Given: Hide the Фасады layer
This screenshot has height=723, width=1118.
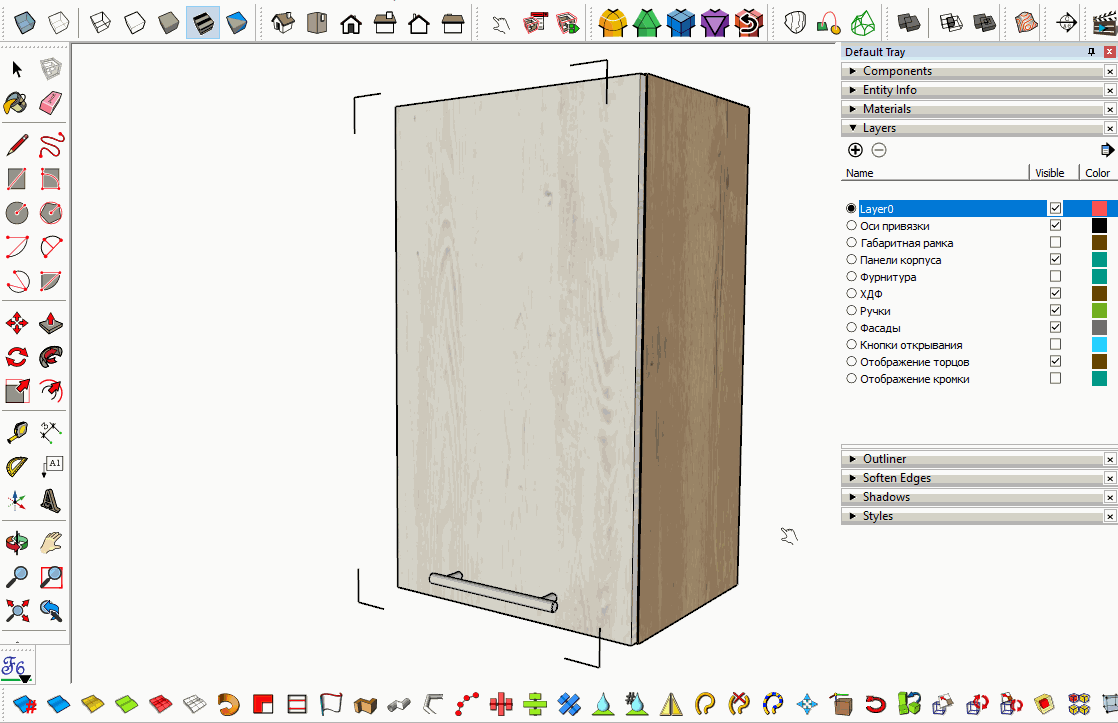Looking at the screenshot, I should (1055, 328).
